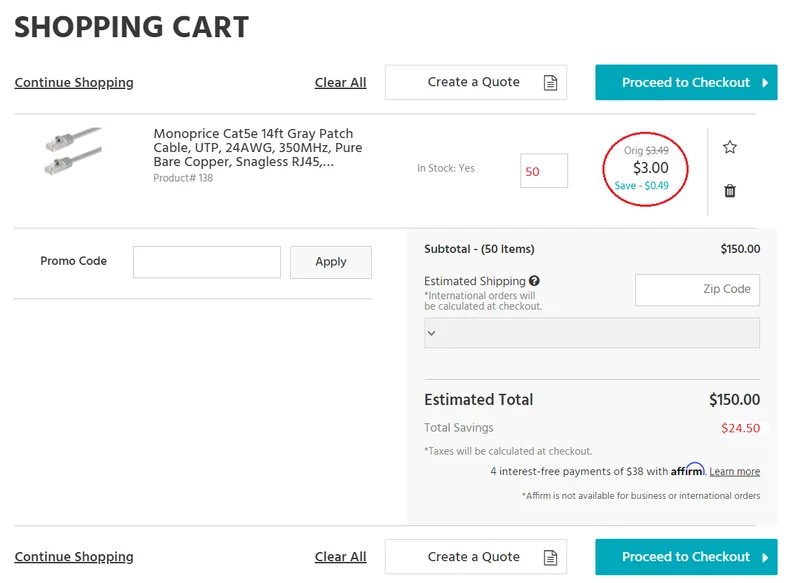Select 'Save - $0.49' text
The width and height of the screenshot is (800, 583).
pos(641,186)
